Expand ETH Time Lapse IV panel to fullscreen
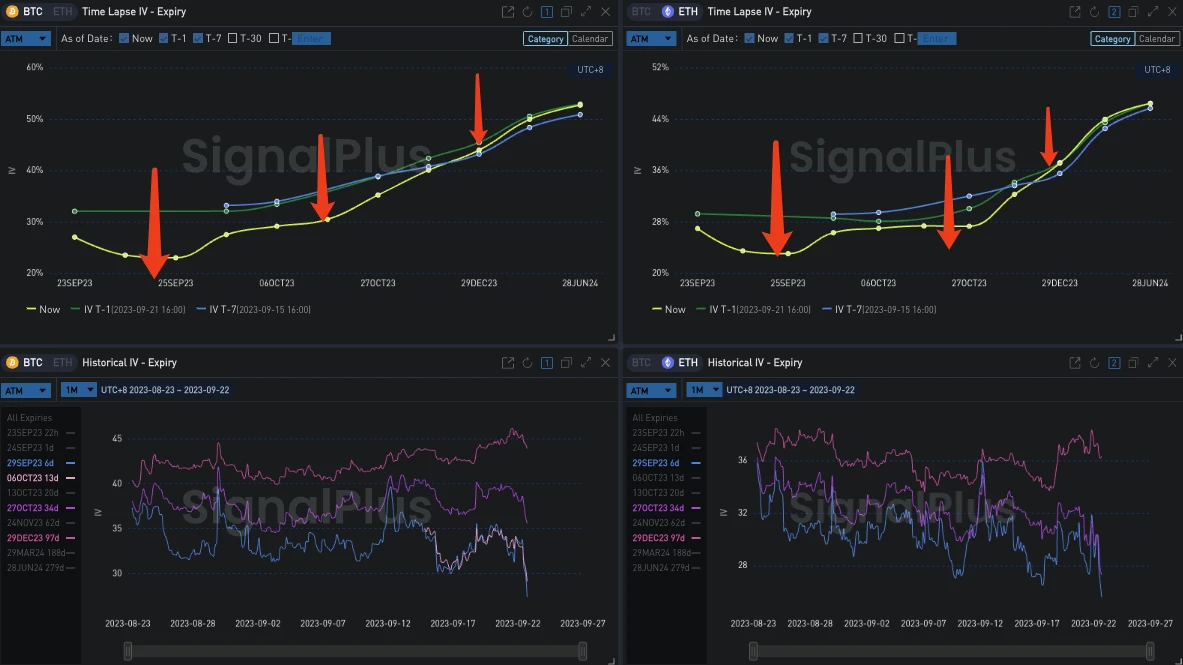 (1153, 12)
